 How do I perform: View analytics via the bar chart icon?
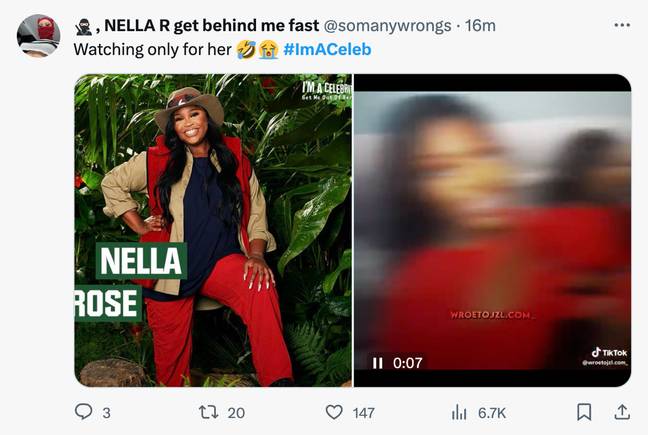(x=459, y=412)
